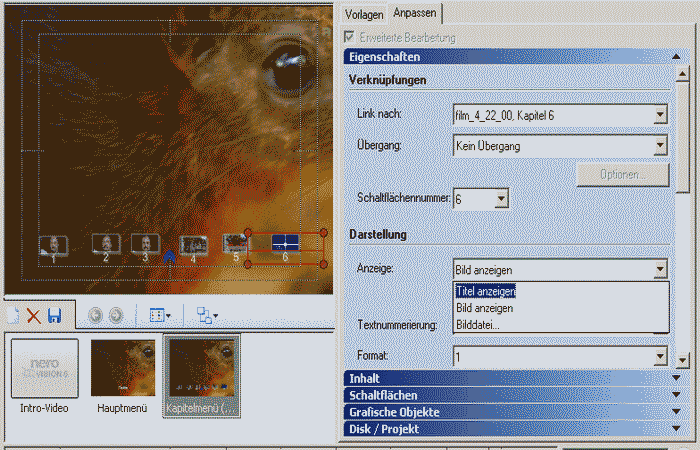The image size is (700, 450).
Task: Click the new blank page icon
Action: [13, 316]
